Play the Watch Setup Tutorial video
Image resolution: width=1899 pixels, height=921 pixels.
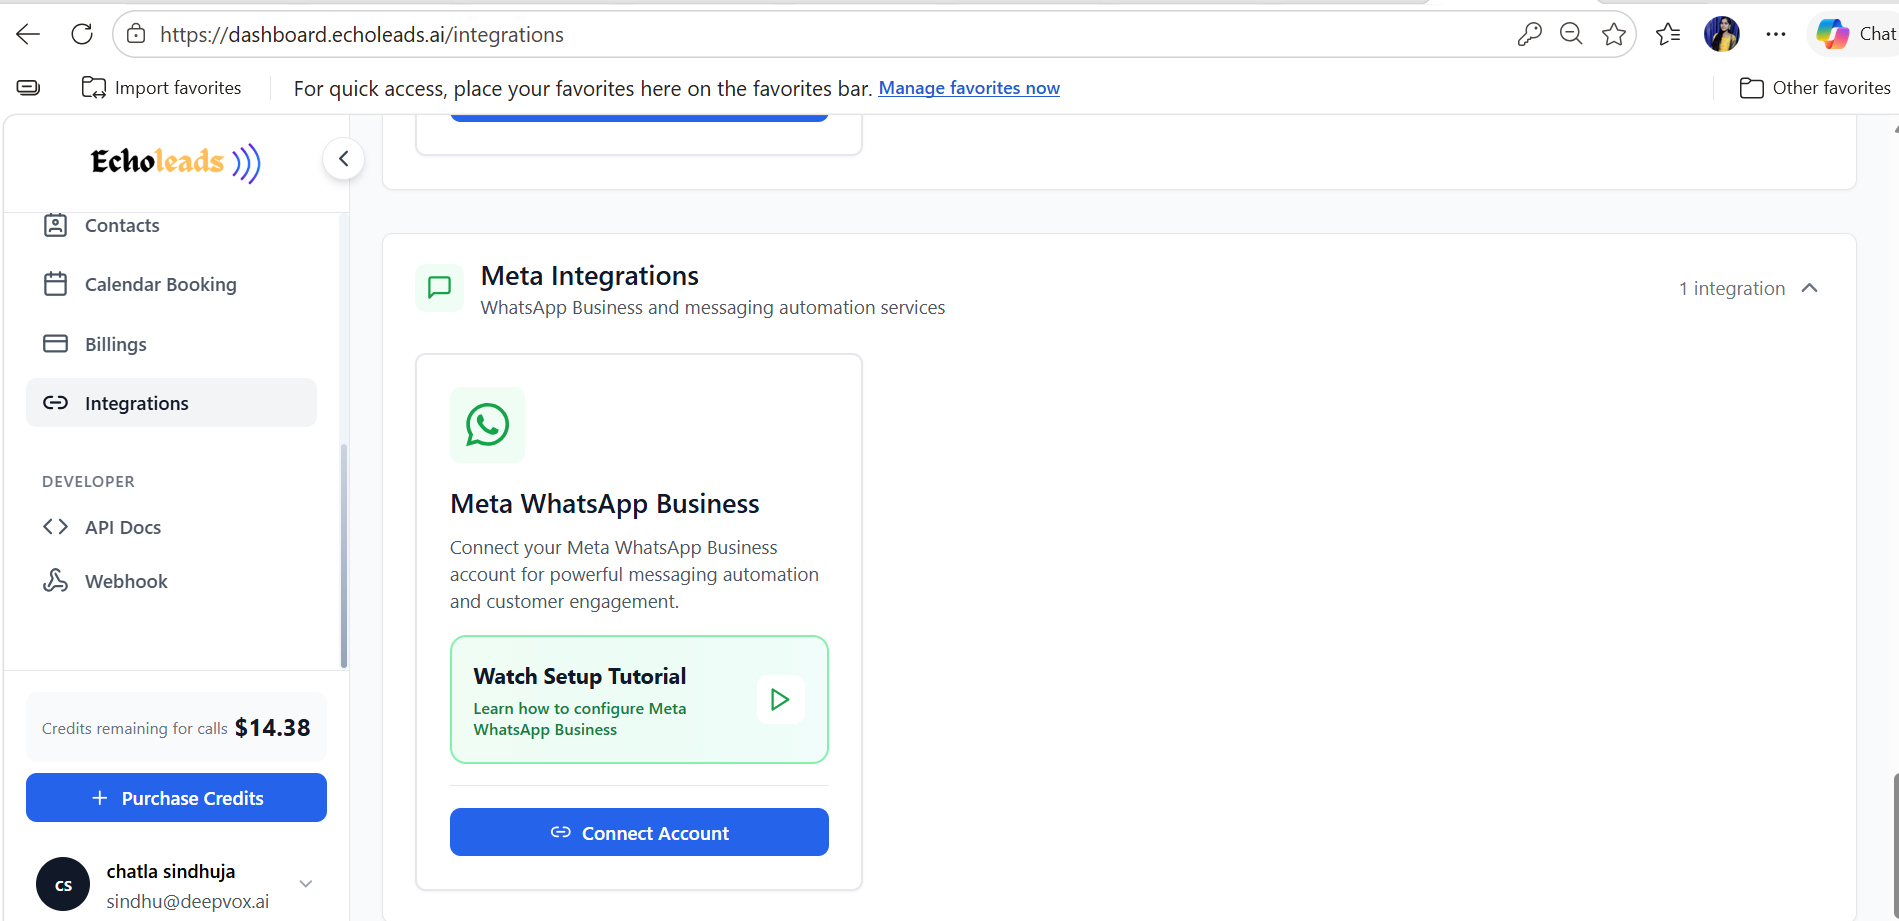[780, 699]
